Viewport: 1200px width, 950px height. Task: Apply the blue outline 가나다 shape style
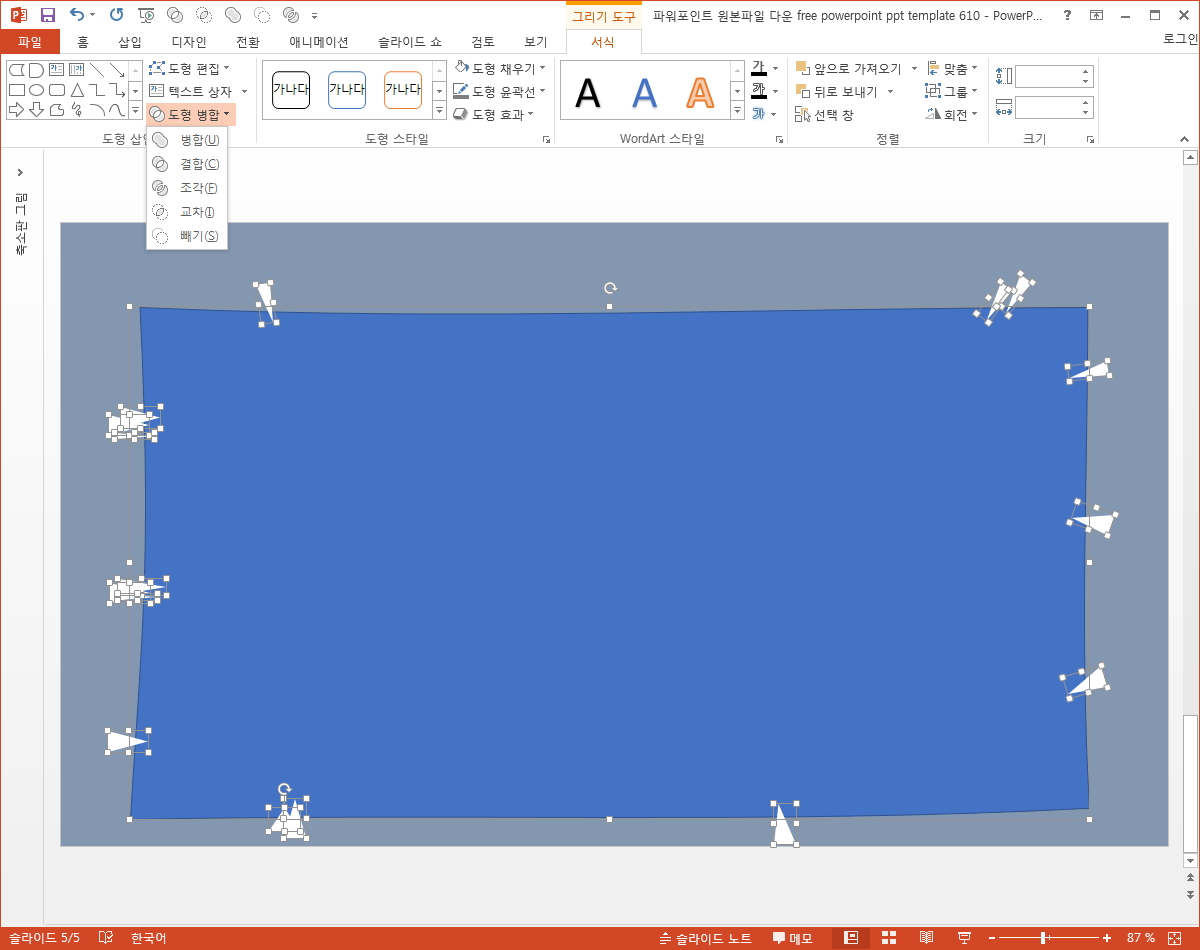pos(347,90)
